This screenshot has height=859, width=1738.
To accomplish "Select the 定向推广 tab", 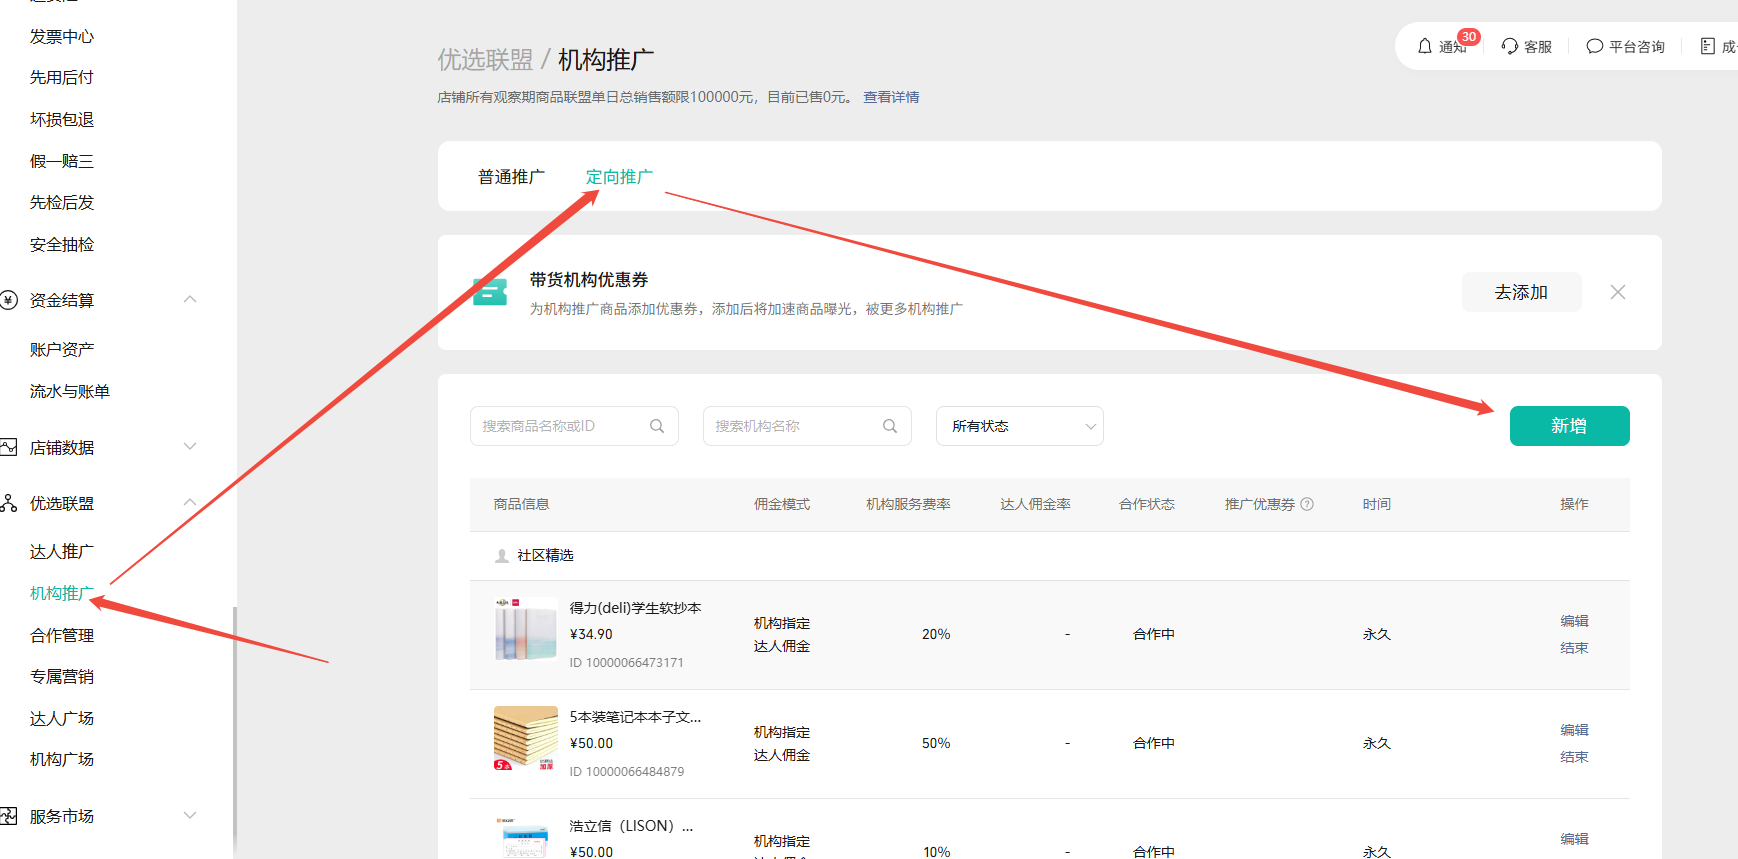I will click(x=619, y=177).
